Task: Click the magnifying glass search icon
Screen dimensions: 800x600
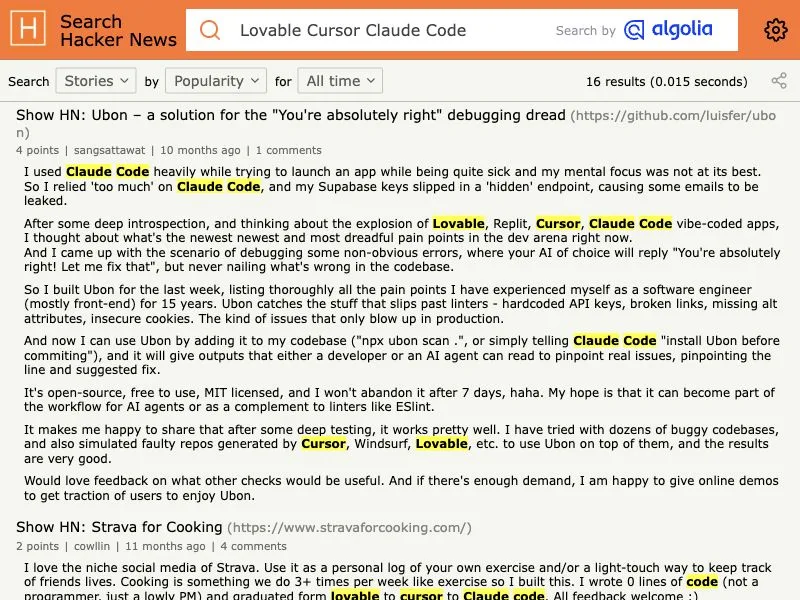Action: click(x=210, y=30)
